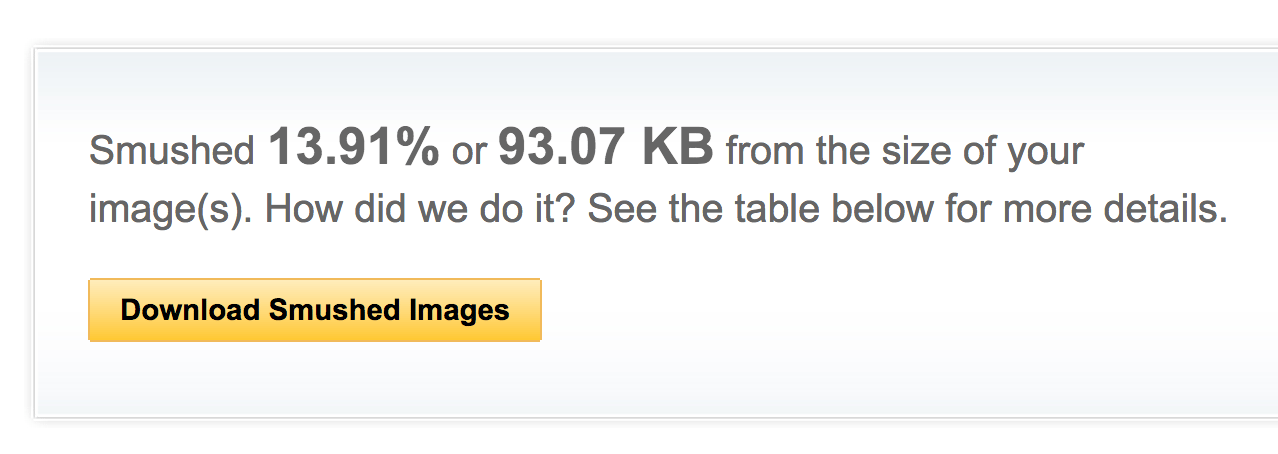The image size is (1278, 454).
Task: Click the Download Smushed Images button
Action: click(x=315, y=310)
